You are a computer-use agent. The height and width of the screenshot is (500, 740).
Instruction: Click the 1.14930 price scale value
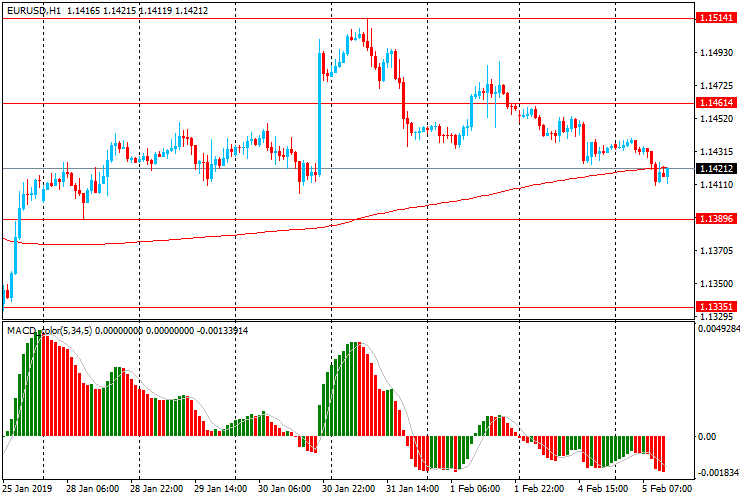click(716, 52)
